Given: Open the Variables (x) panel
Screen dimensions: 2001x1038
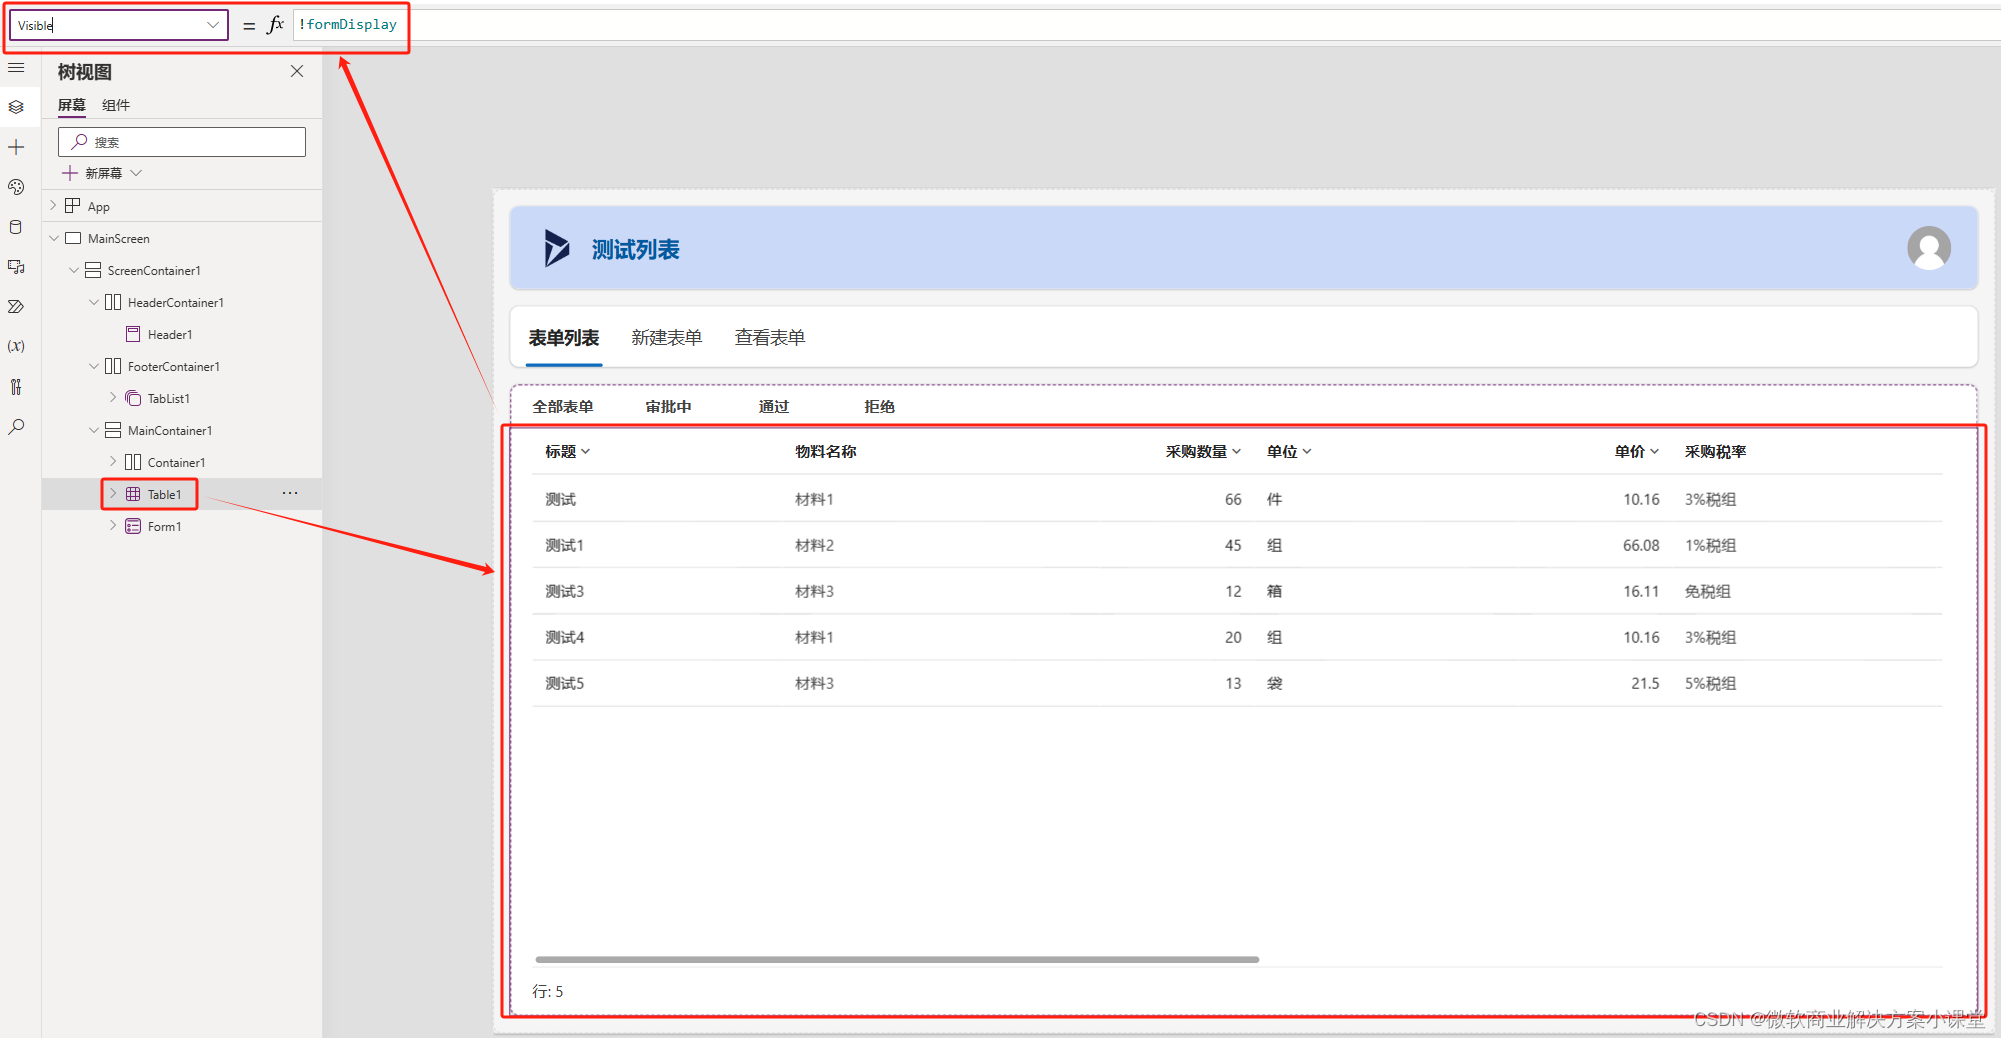Looking at the screenshot, I should [16, 346].
